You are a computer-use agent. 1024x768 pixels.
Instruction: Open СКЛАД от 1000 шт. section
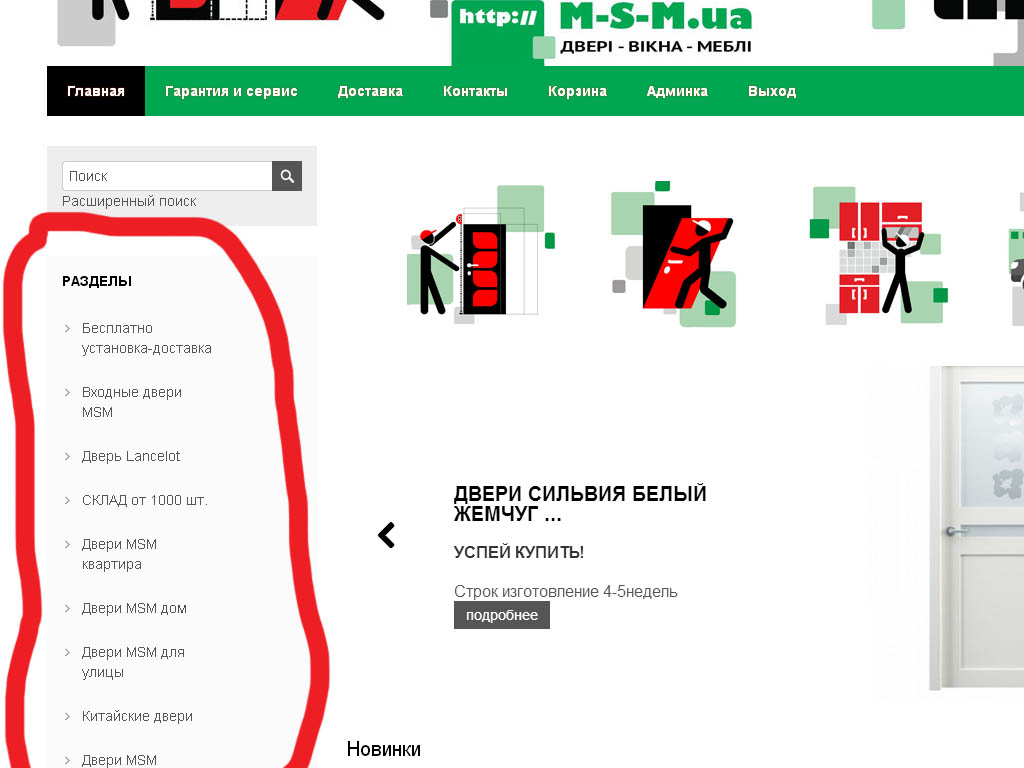point(144,500)
